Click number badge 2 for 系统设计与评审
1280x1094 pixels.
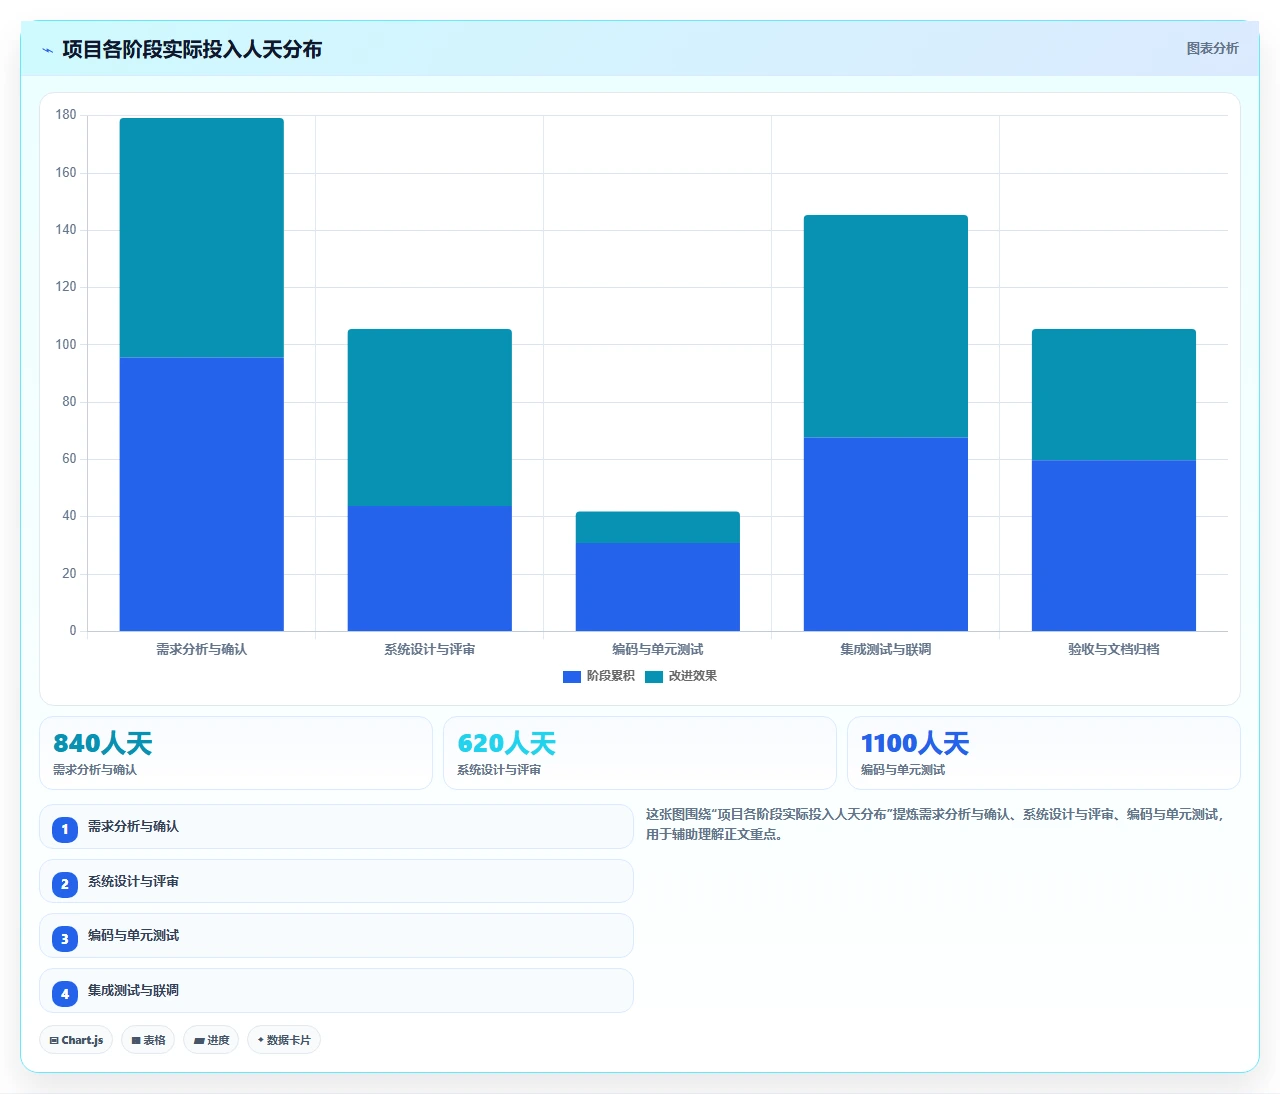pos(65,884)
